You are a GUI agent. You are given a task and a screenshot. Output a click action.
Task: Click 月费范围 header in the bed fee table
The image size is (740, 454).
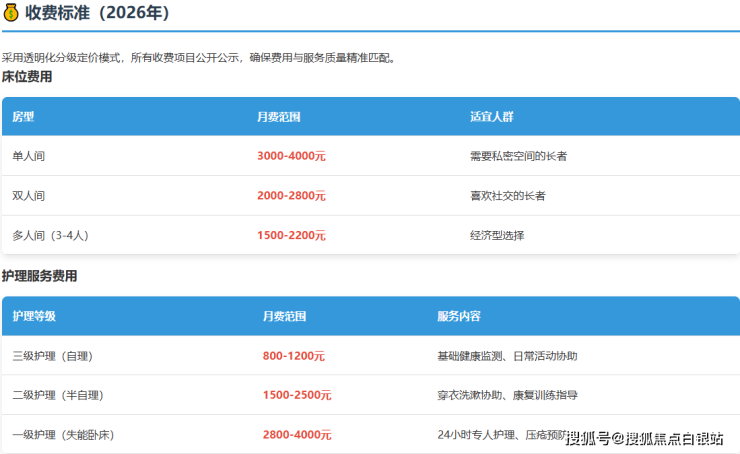pos(279,117)
